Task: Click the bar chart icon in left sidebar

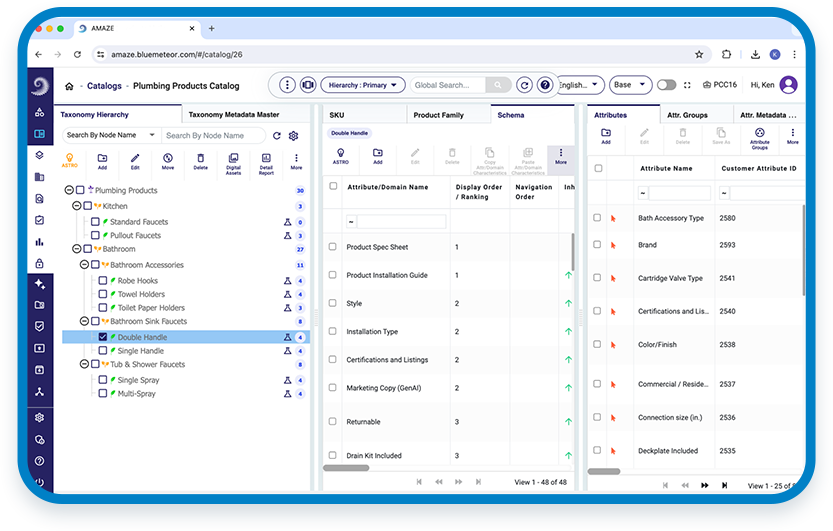Action: click(39, 242)
